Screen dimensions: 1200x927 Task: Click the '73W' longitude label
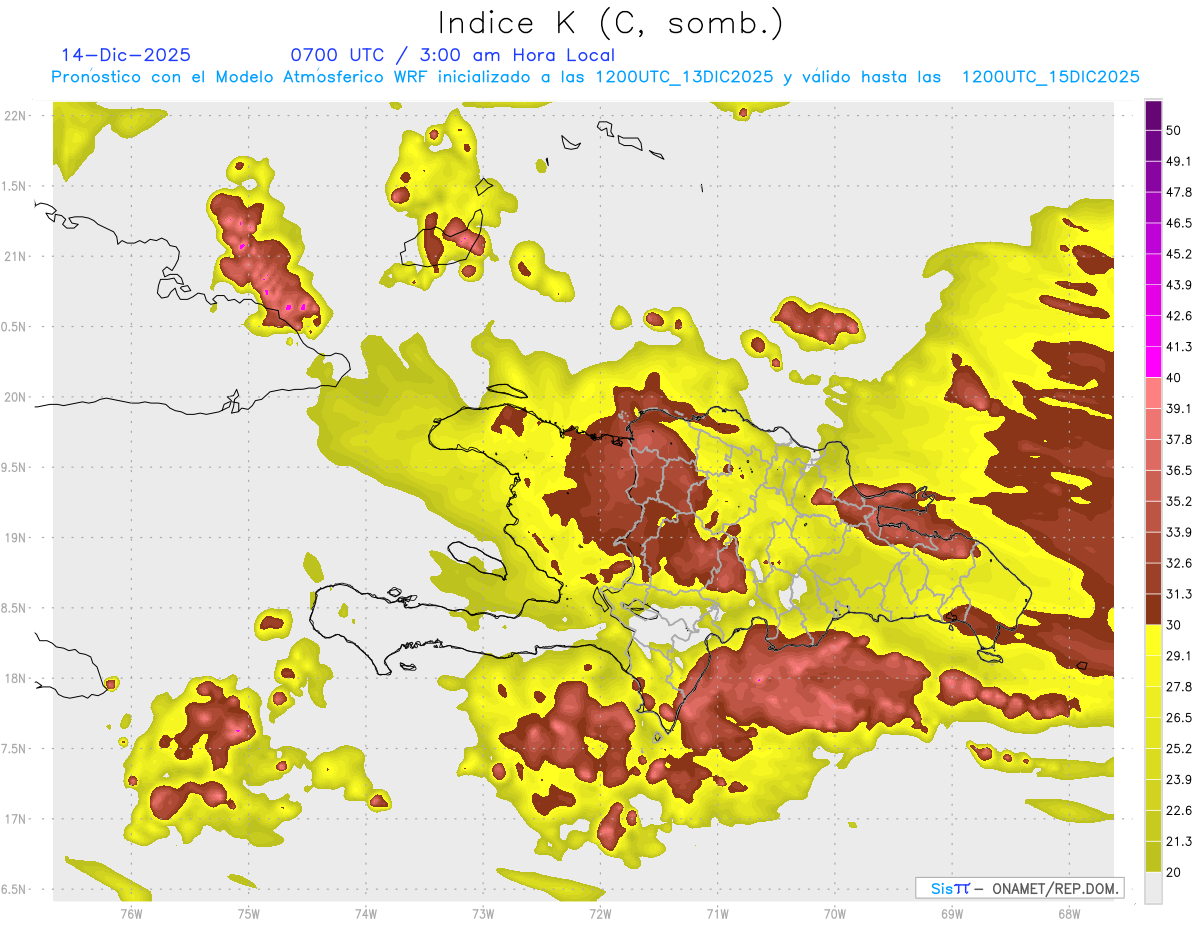tap(483, 913)
